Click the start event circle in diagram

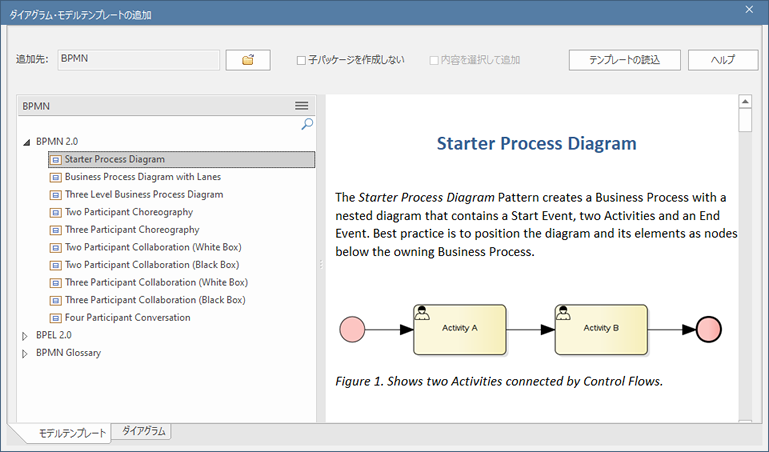pyautogui.click(x=352, y=329)
